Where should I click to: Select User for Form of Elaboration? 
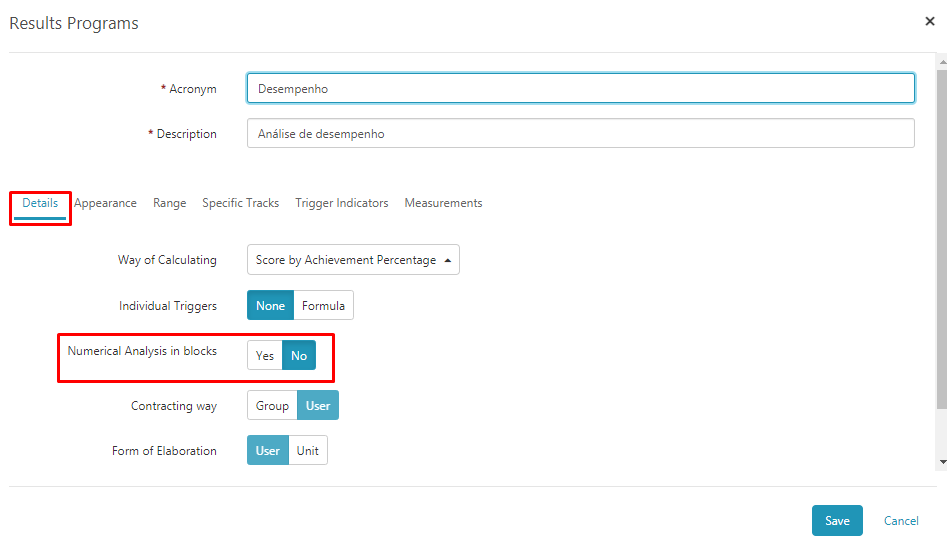pyautogui.click(x=268, y=451)
